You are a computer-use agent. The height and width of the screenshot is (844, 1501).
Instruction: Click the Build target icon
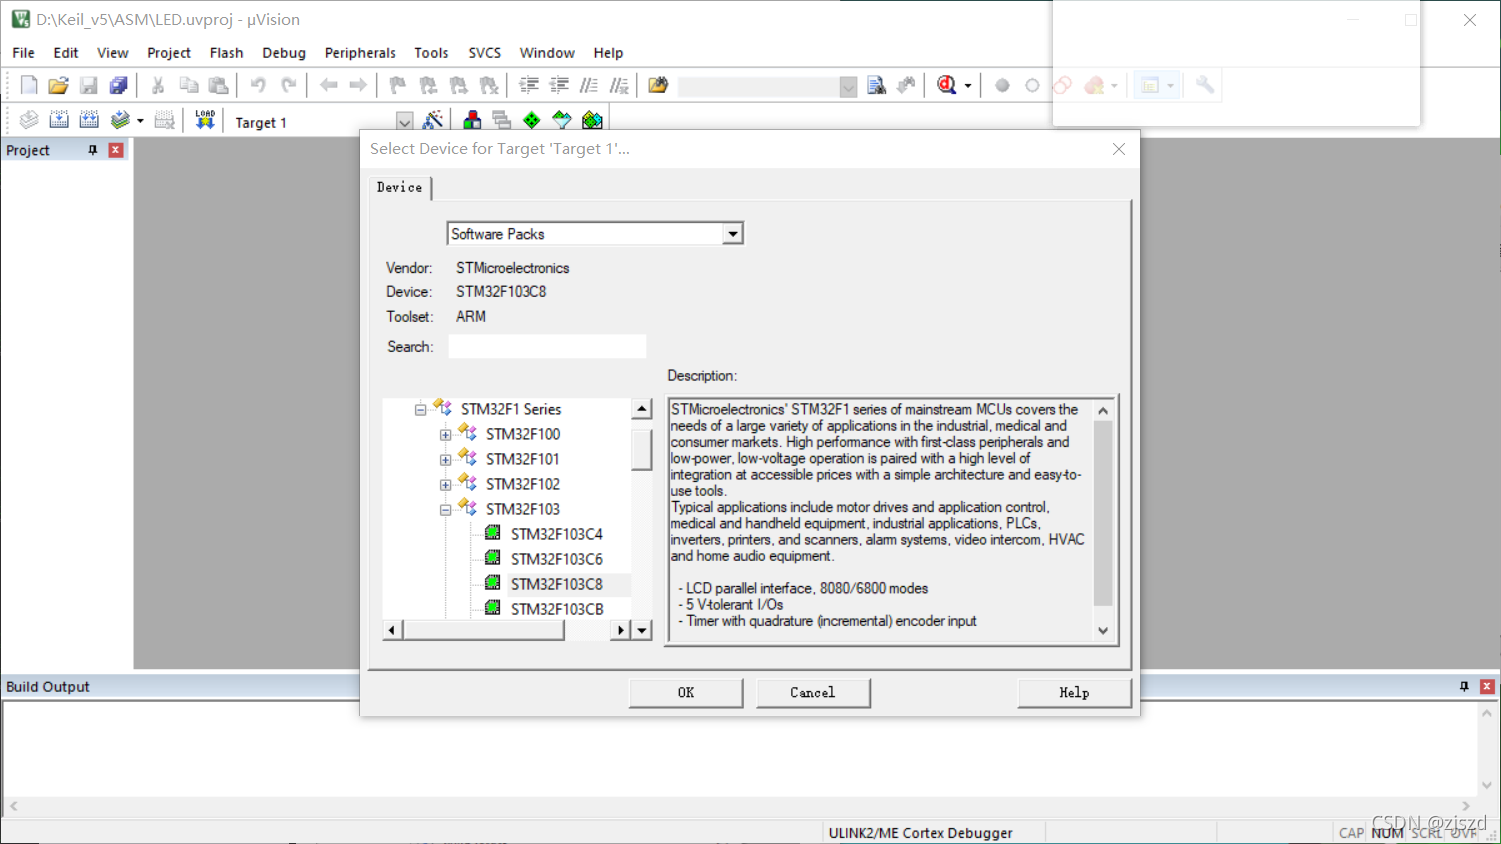coord(59,121)
